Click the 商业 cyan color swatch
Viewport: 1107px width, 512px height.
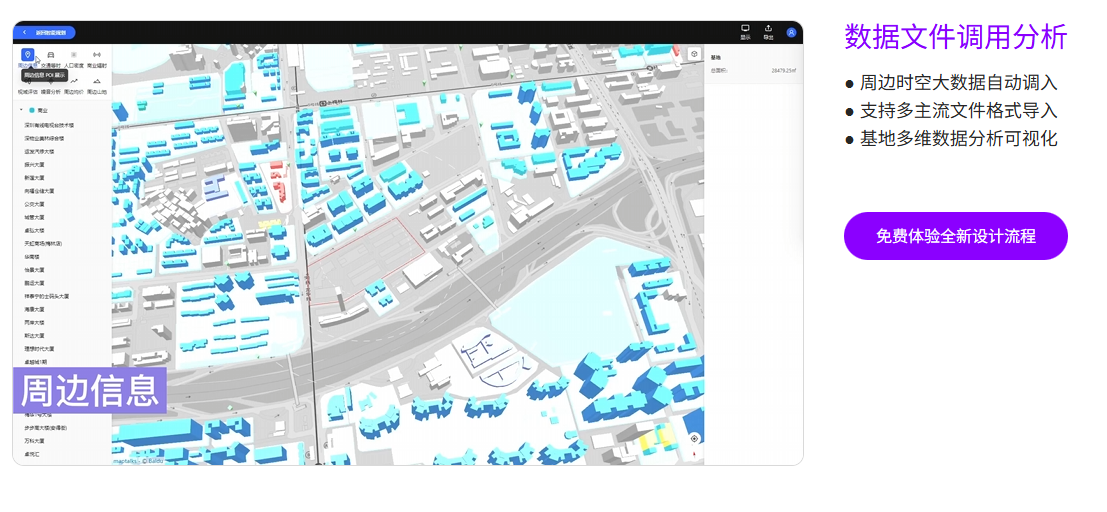click(32, 110)
